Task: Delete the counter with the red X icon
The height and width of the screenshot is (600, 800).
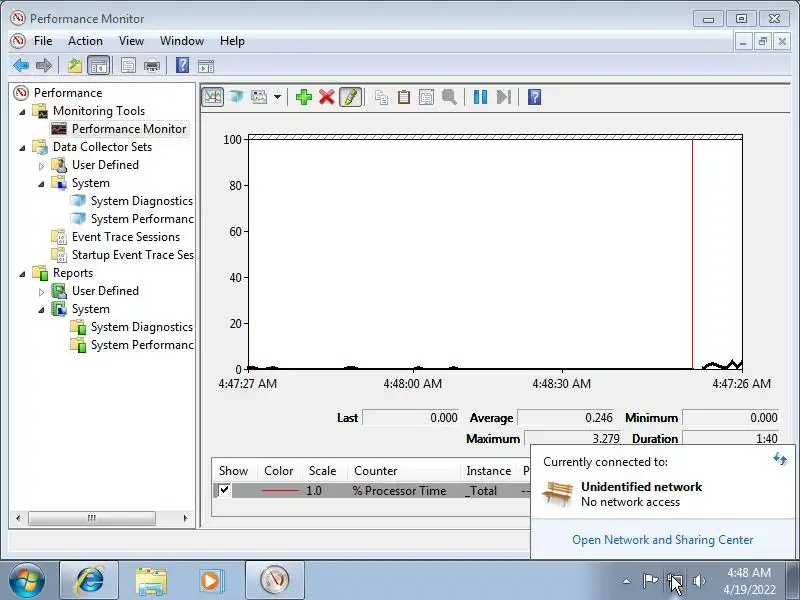Action: [327, 97]
